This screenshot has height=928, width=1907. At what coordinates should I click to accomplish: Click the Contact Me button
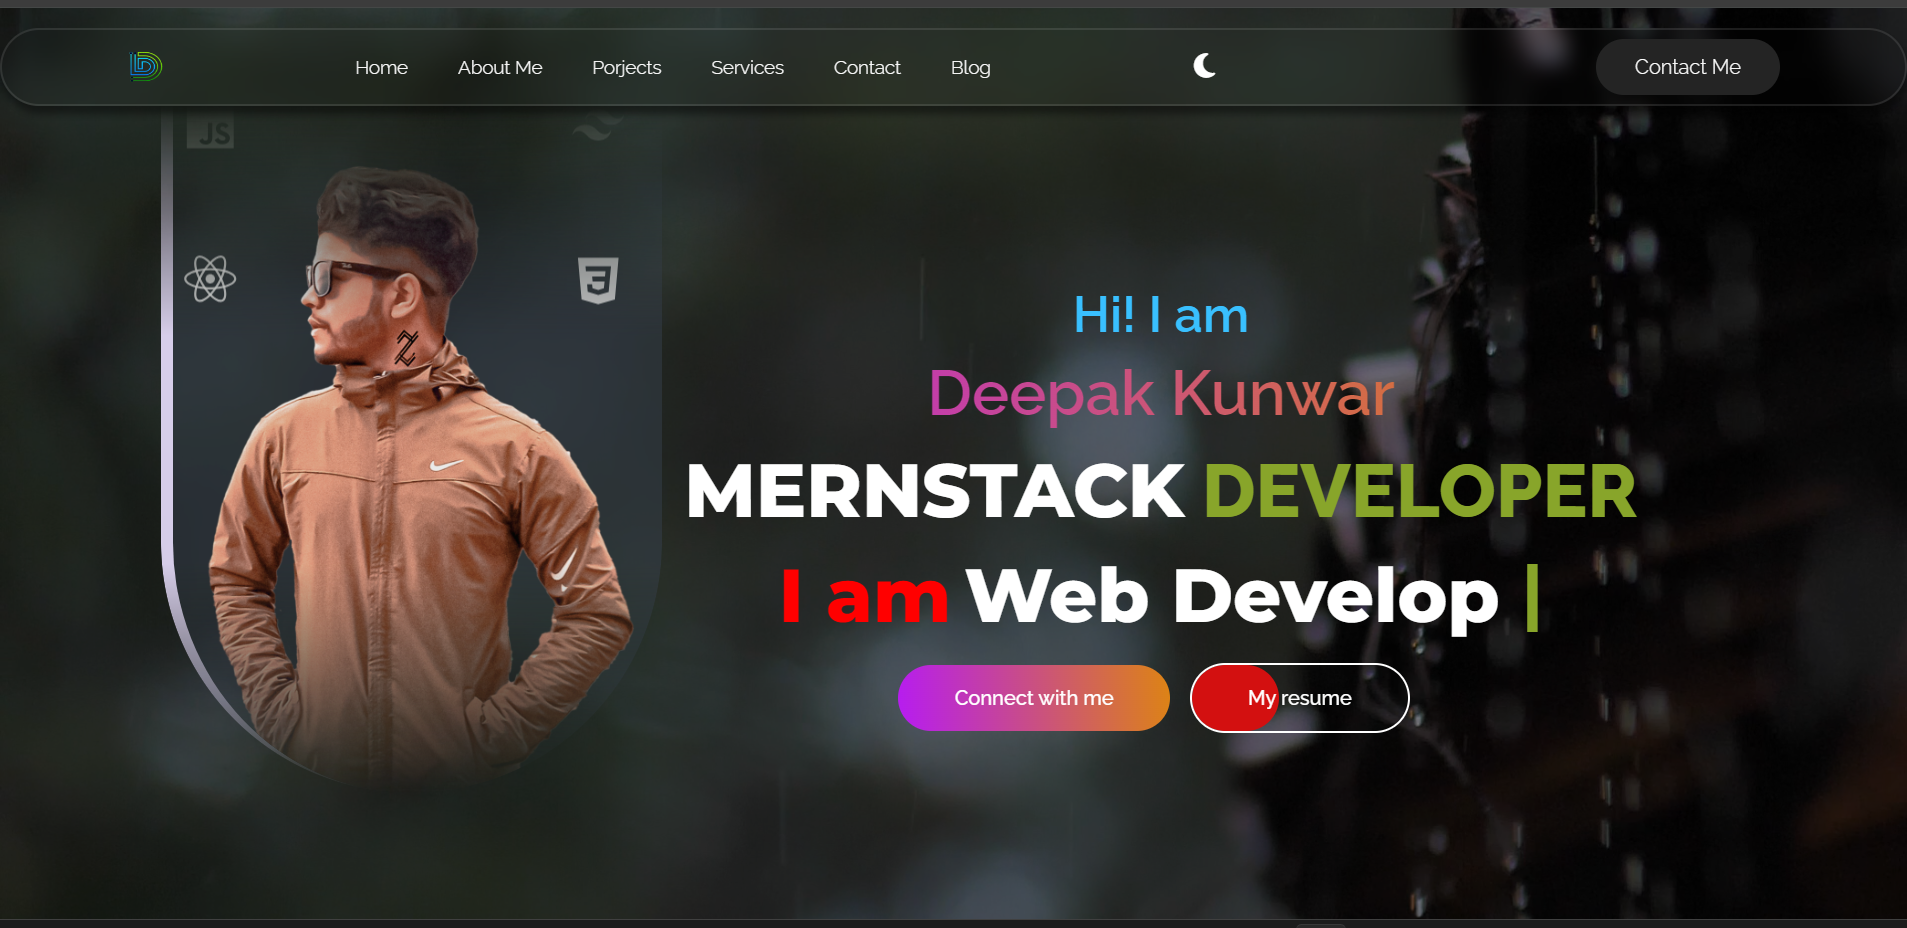[x=1686, y=66]
